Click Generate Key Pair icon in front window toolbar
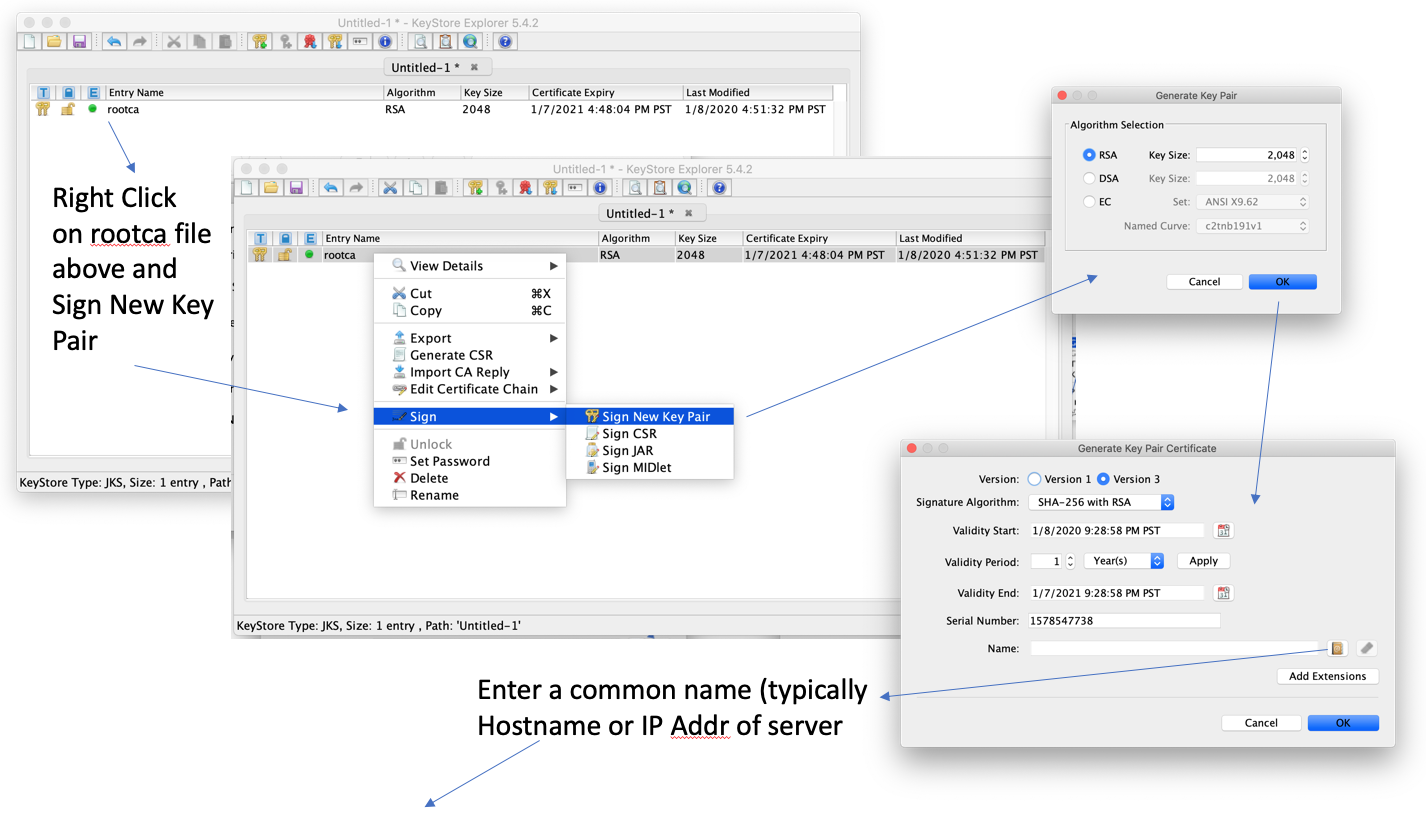This screenshot has width=1426, height=819. pyautogui.click(x=476, y=188)
